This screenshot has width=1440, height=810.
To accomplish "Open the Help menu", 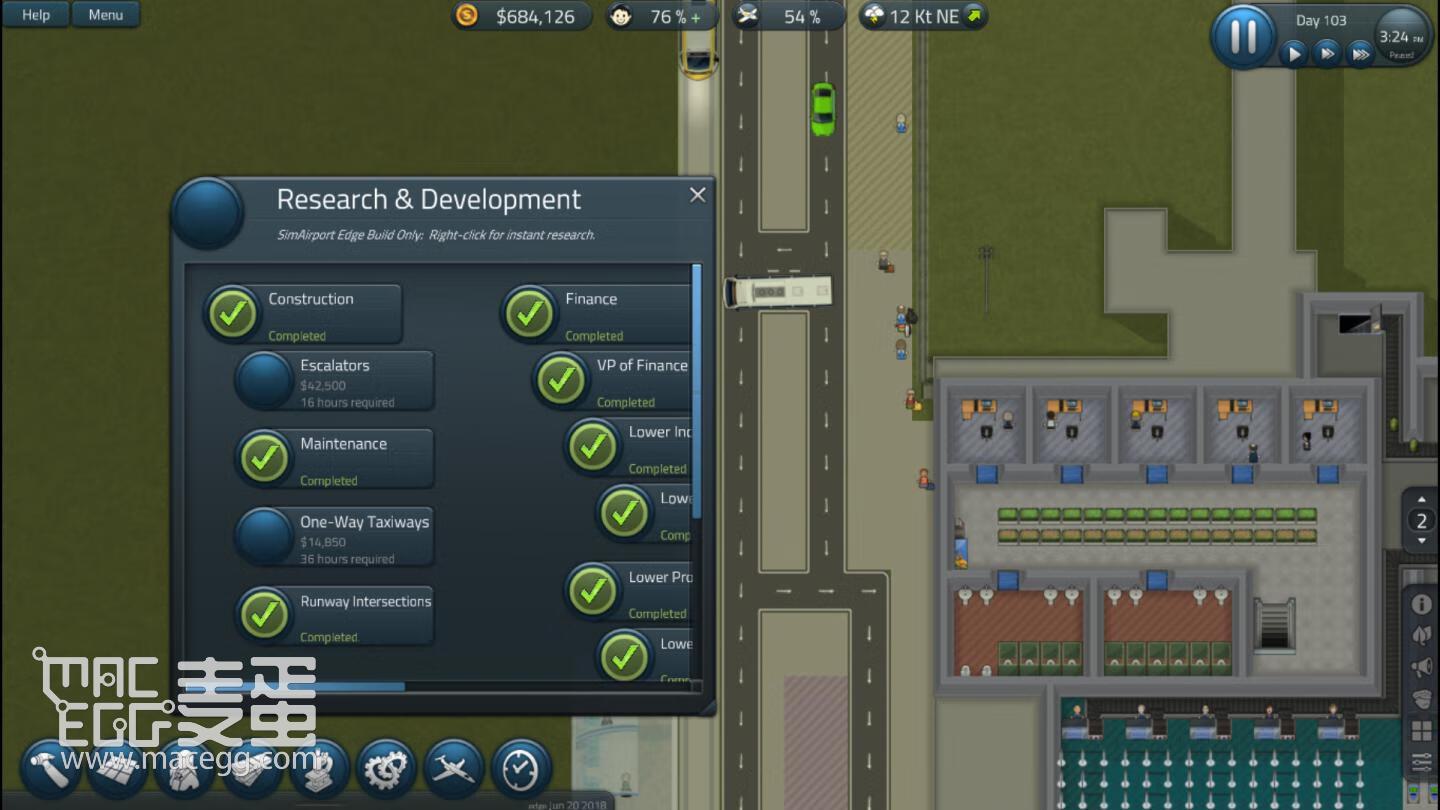I will pyautogui.click(x=36, y=14).
